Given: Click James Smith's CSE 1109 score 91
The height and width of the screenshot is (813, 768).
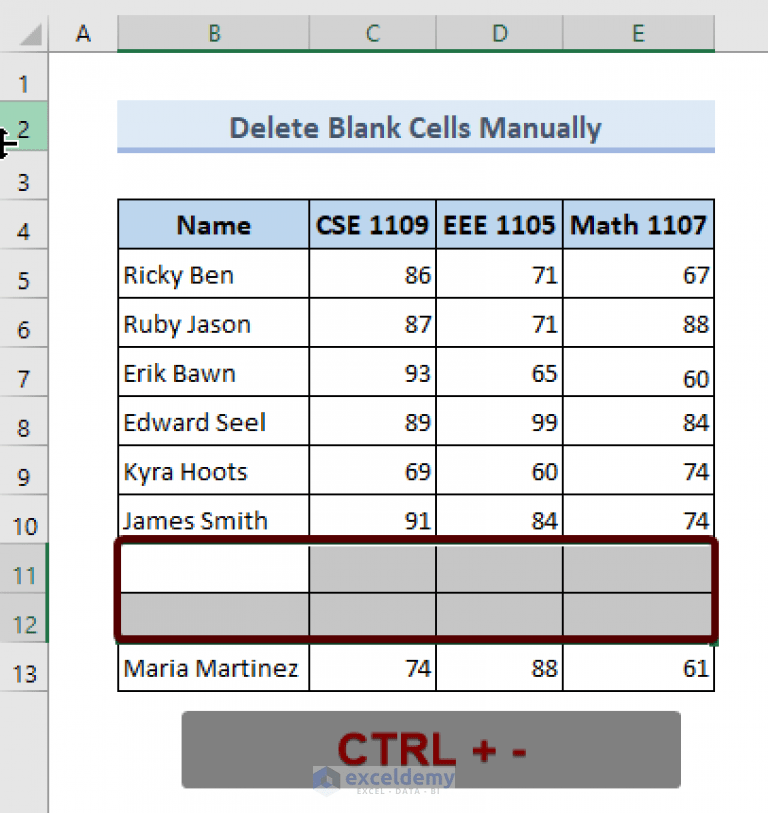Looking at the screenshot, I should 373,517.
